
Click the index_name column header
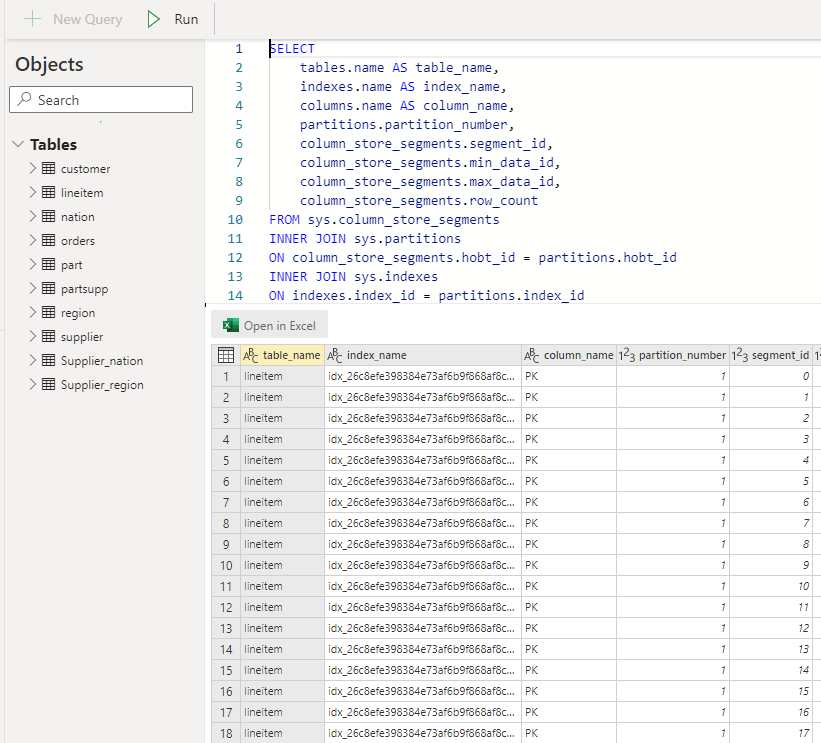tap(423, 355)
